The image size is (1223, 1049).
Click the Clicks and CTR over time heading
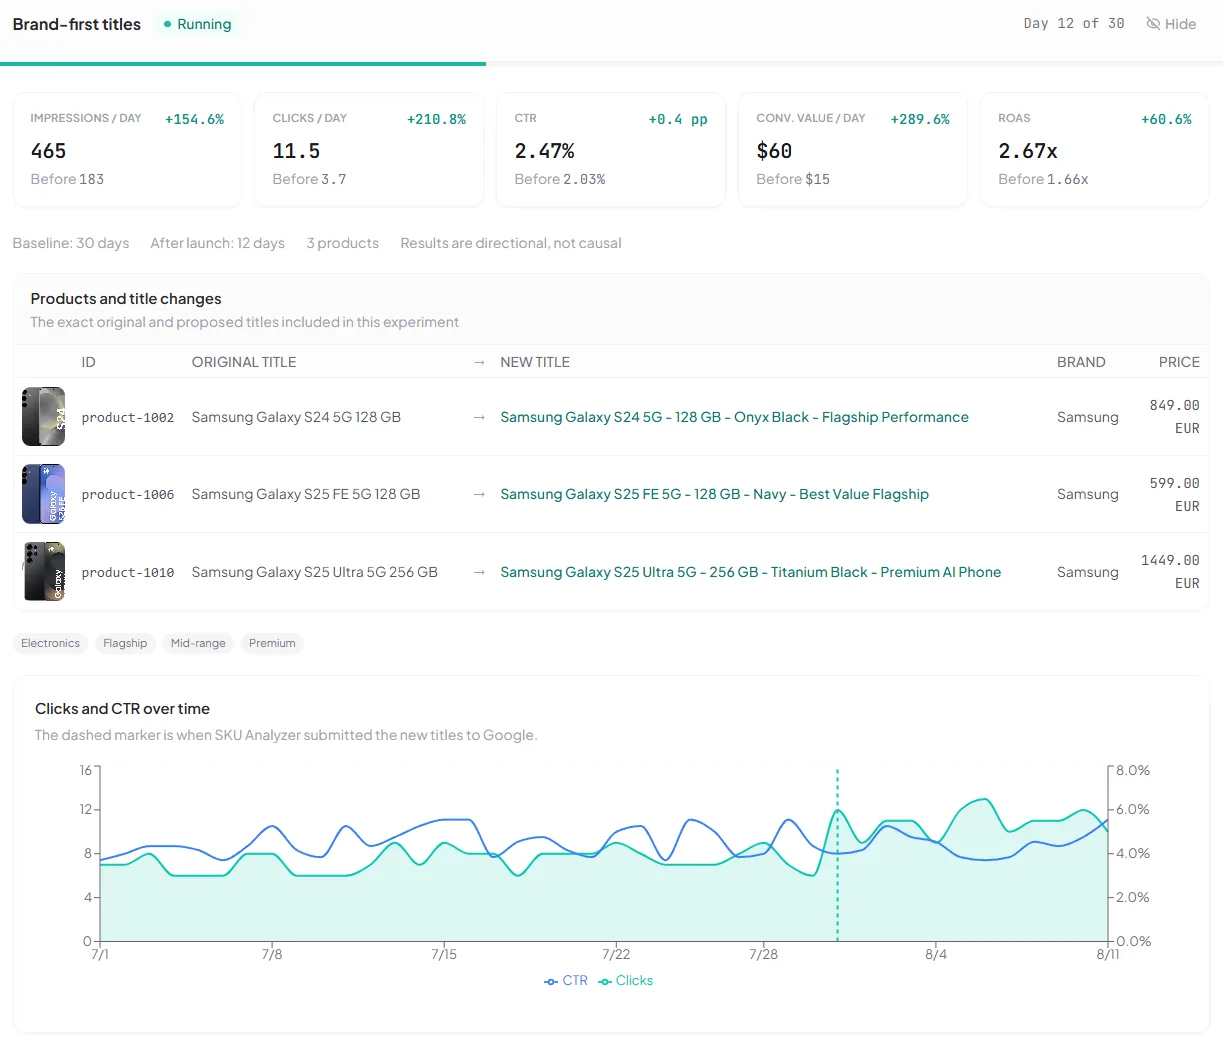pyautogui.click(x=122, y=709)
